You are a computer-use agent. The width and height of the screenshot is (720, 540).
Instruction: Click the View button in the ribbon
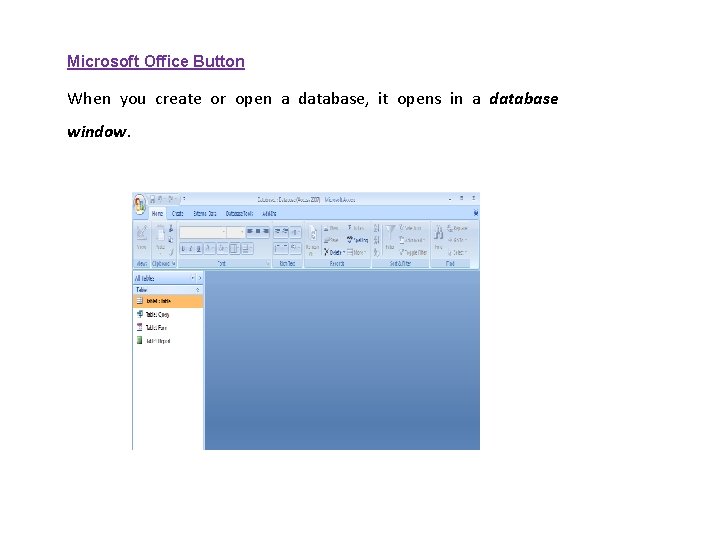142,237
